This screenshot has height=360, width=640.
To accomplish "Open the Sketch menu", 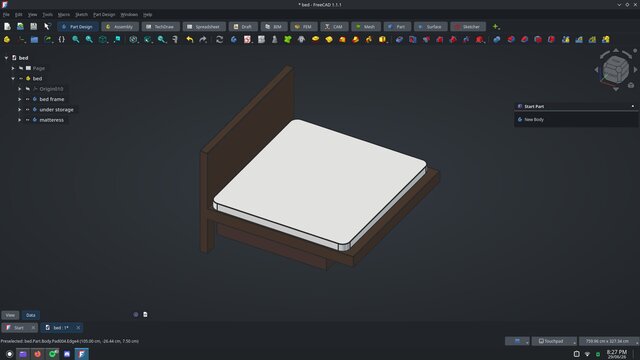I will (81, 15).
